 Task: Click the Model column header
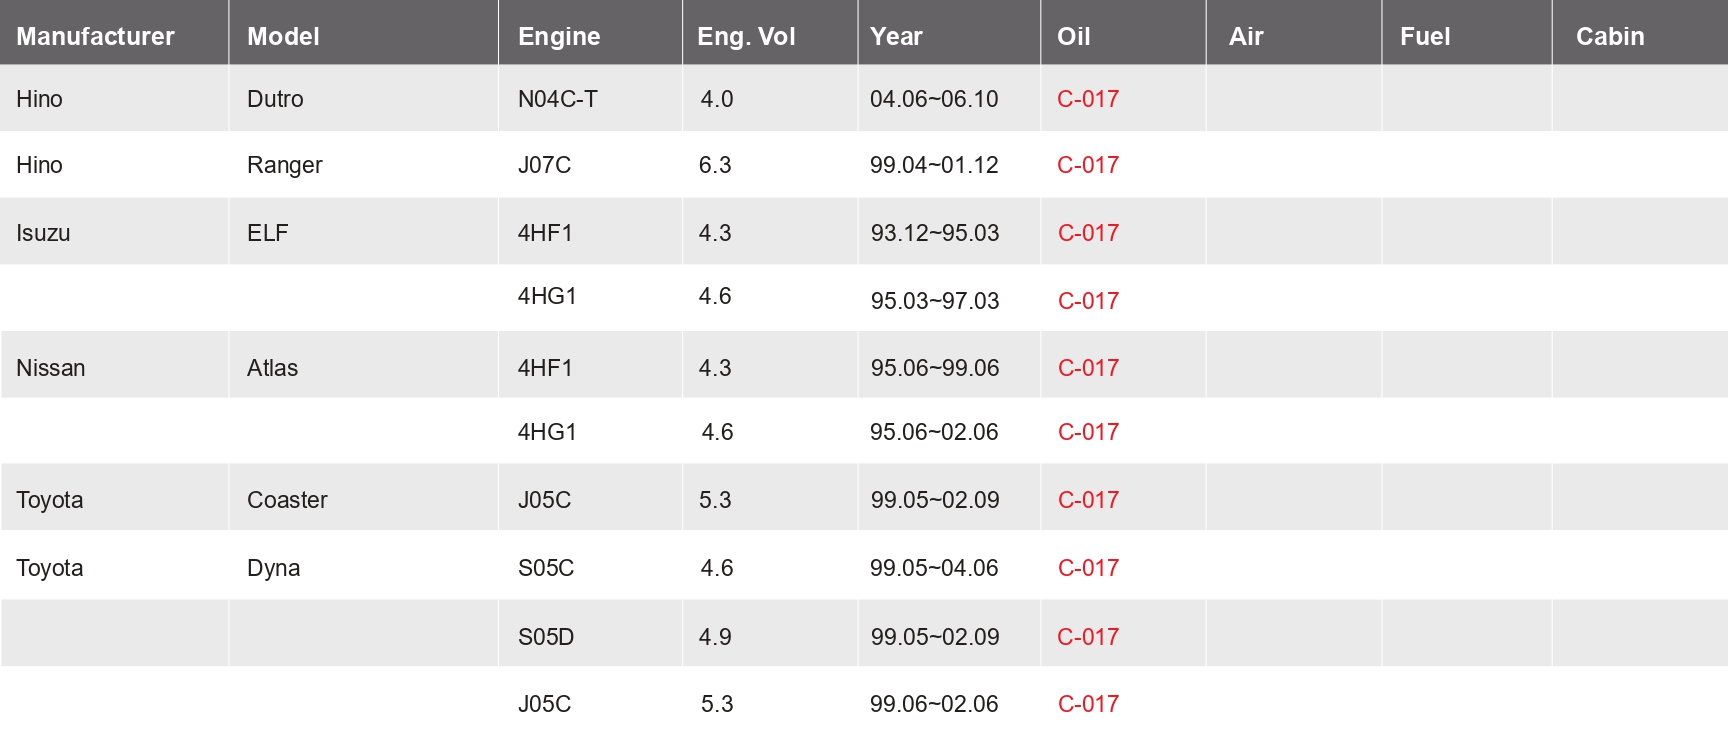point(283,36)
